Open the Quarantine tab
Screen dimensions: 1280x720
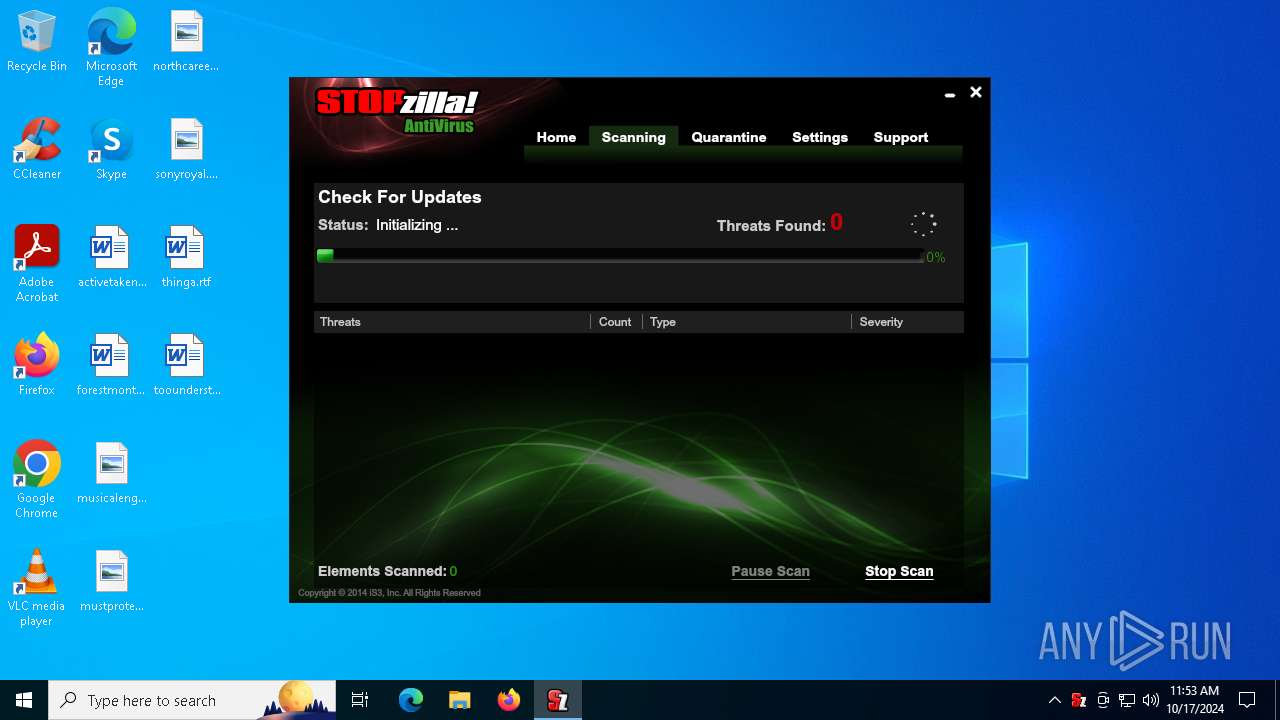[729, 137]
